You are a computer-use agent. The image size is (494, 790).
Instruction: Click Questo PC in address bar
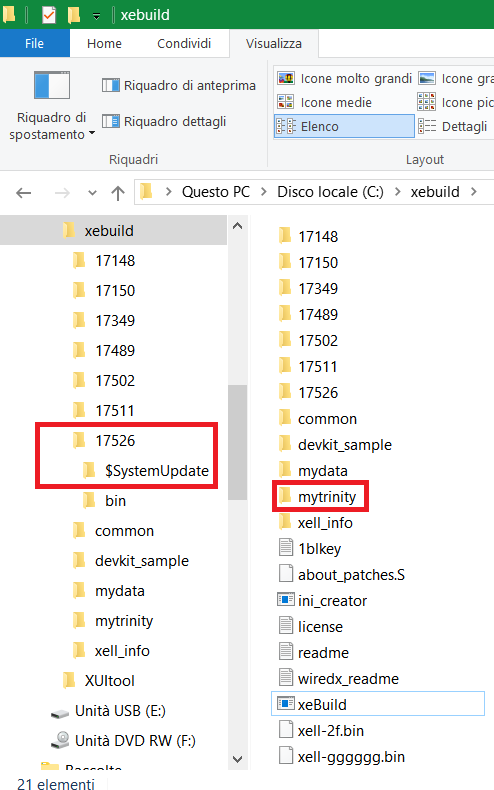(216, 192)
